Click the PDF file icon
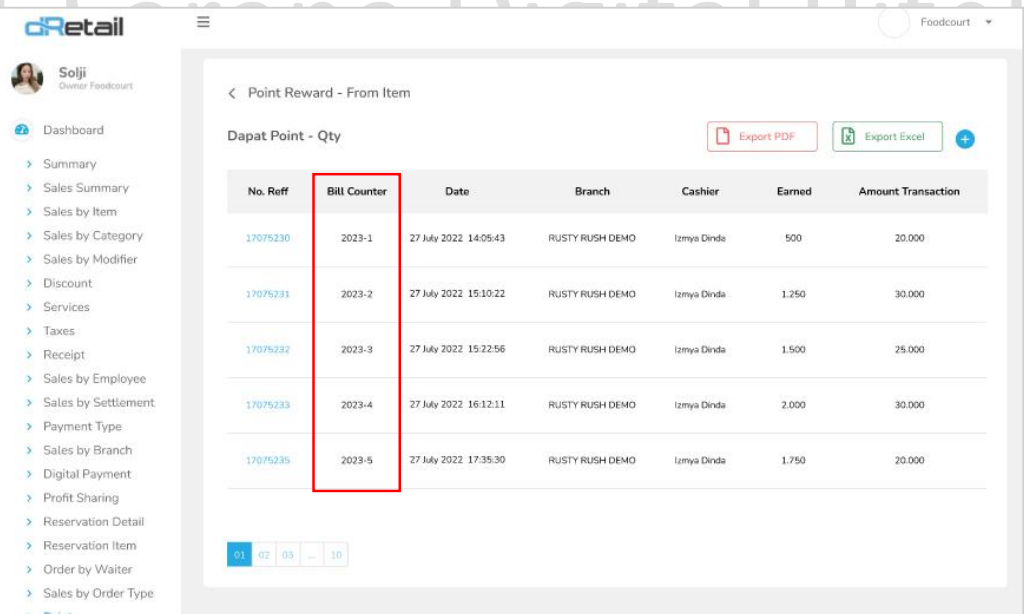 [x=724, y=137]
